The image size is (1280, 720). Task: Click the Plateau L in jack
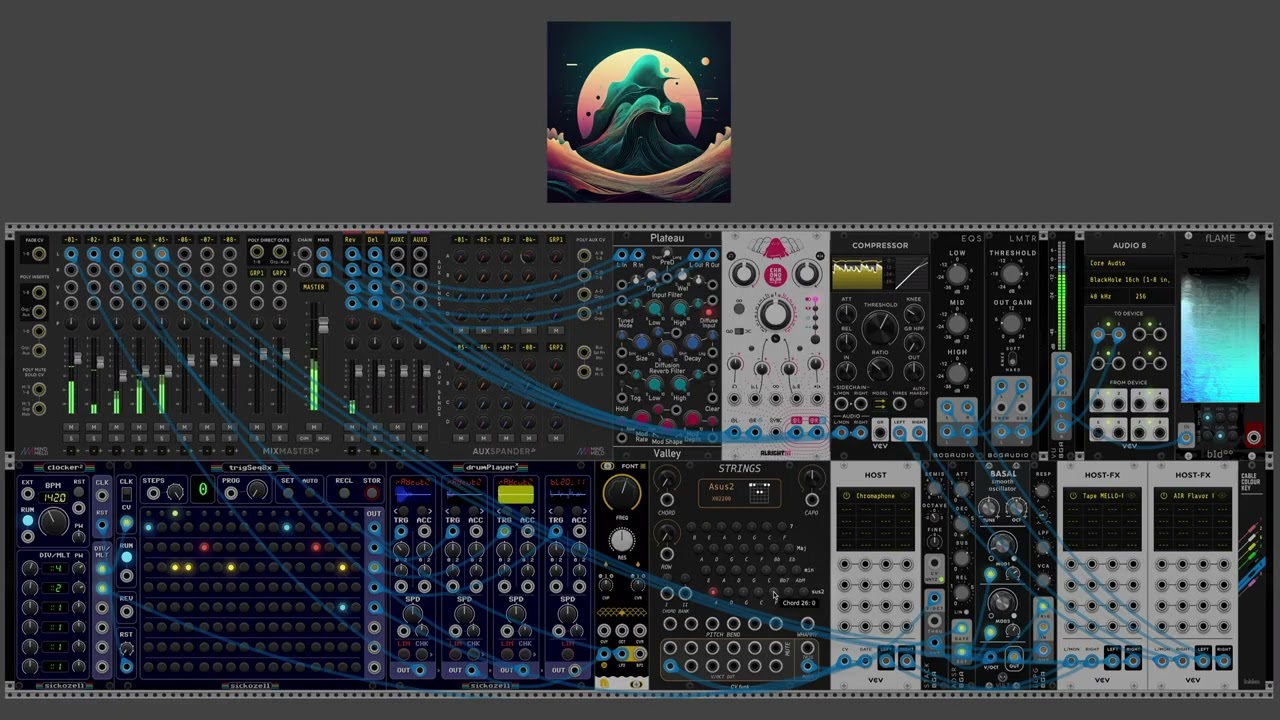point(621,254)
